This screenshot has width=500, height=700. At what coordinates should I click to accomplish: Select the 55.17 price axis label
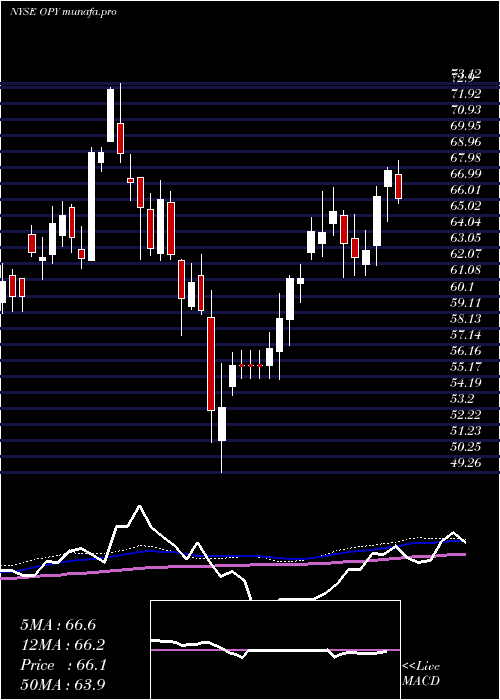click(x=466, y=367)
